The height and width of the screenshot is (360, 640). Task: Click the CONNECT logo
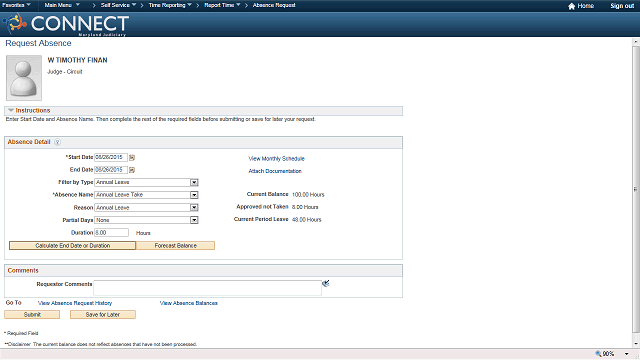pyautogui.click(x=66, y=24)
